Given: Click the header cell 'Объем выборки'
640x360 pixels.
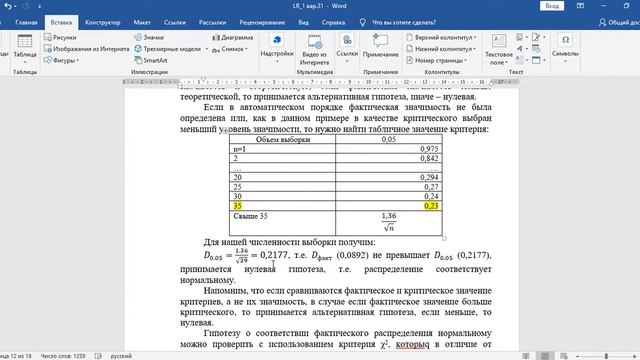Looking at the screenshot, I should (x=282, y=139).
